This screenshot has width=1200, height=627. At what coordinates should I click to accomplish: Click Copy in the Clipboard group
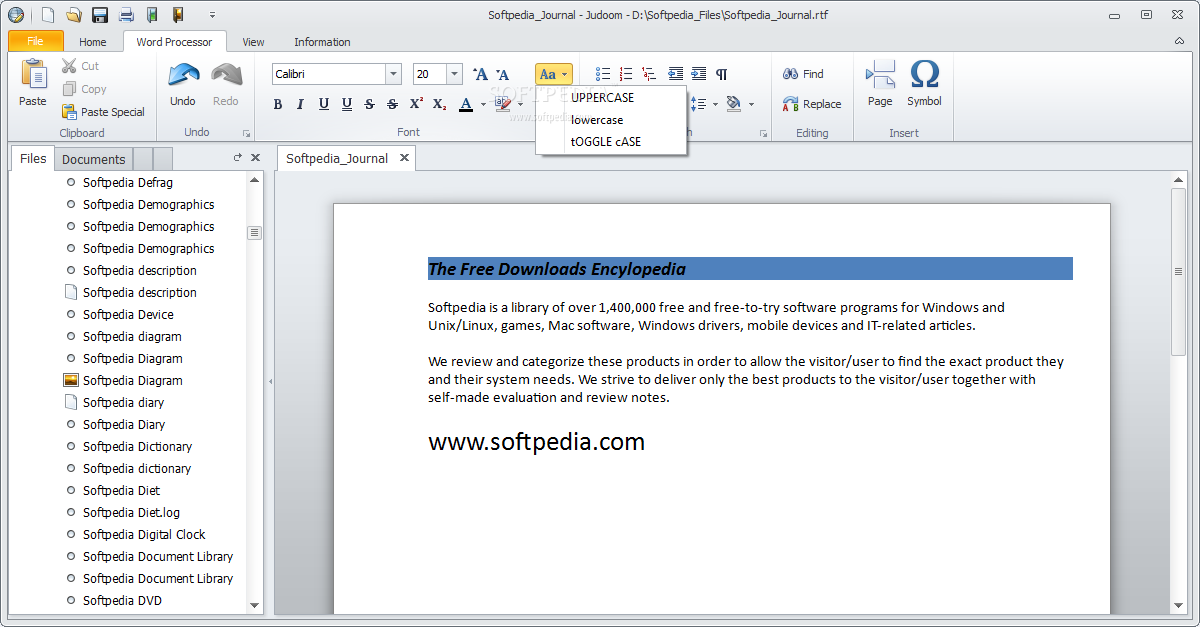84,89
